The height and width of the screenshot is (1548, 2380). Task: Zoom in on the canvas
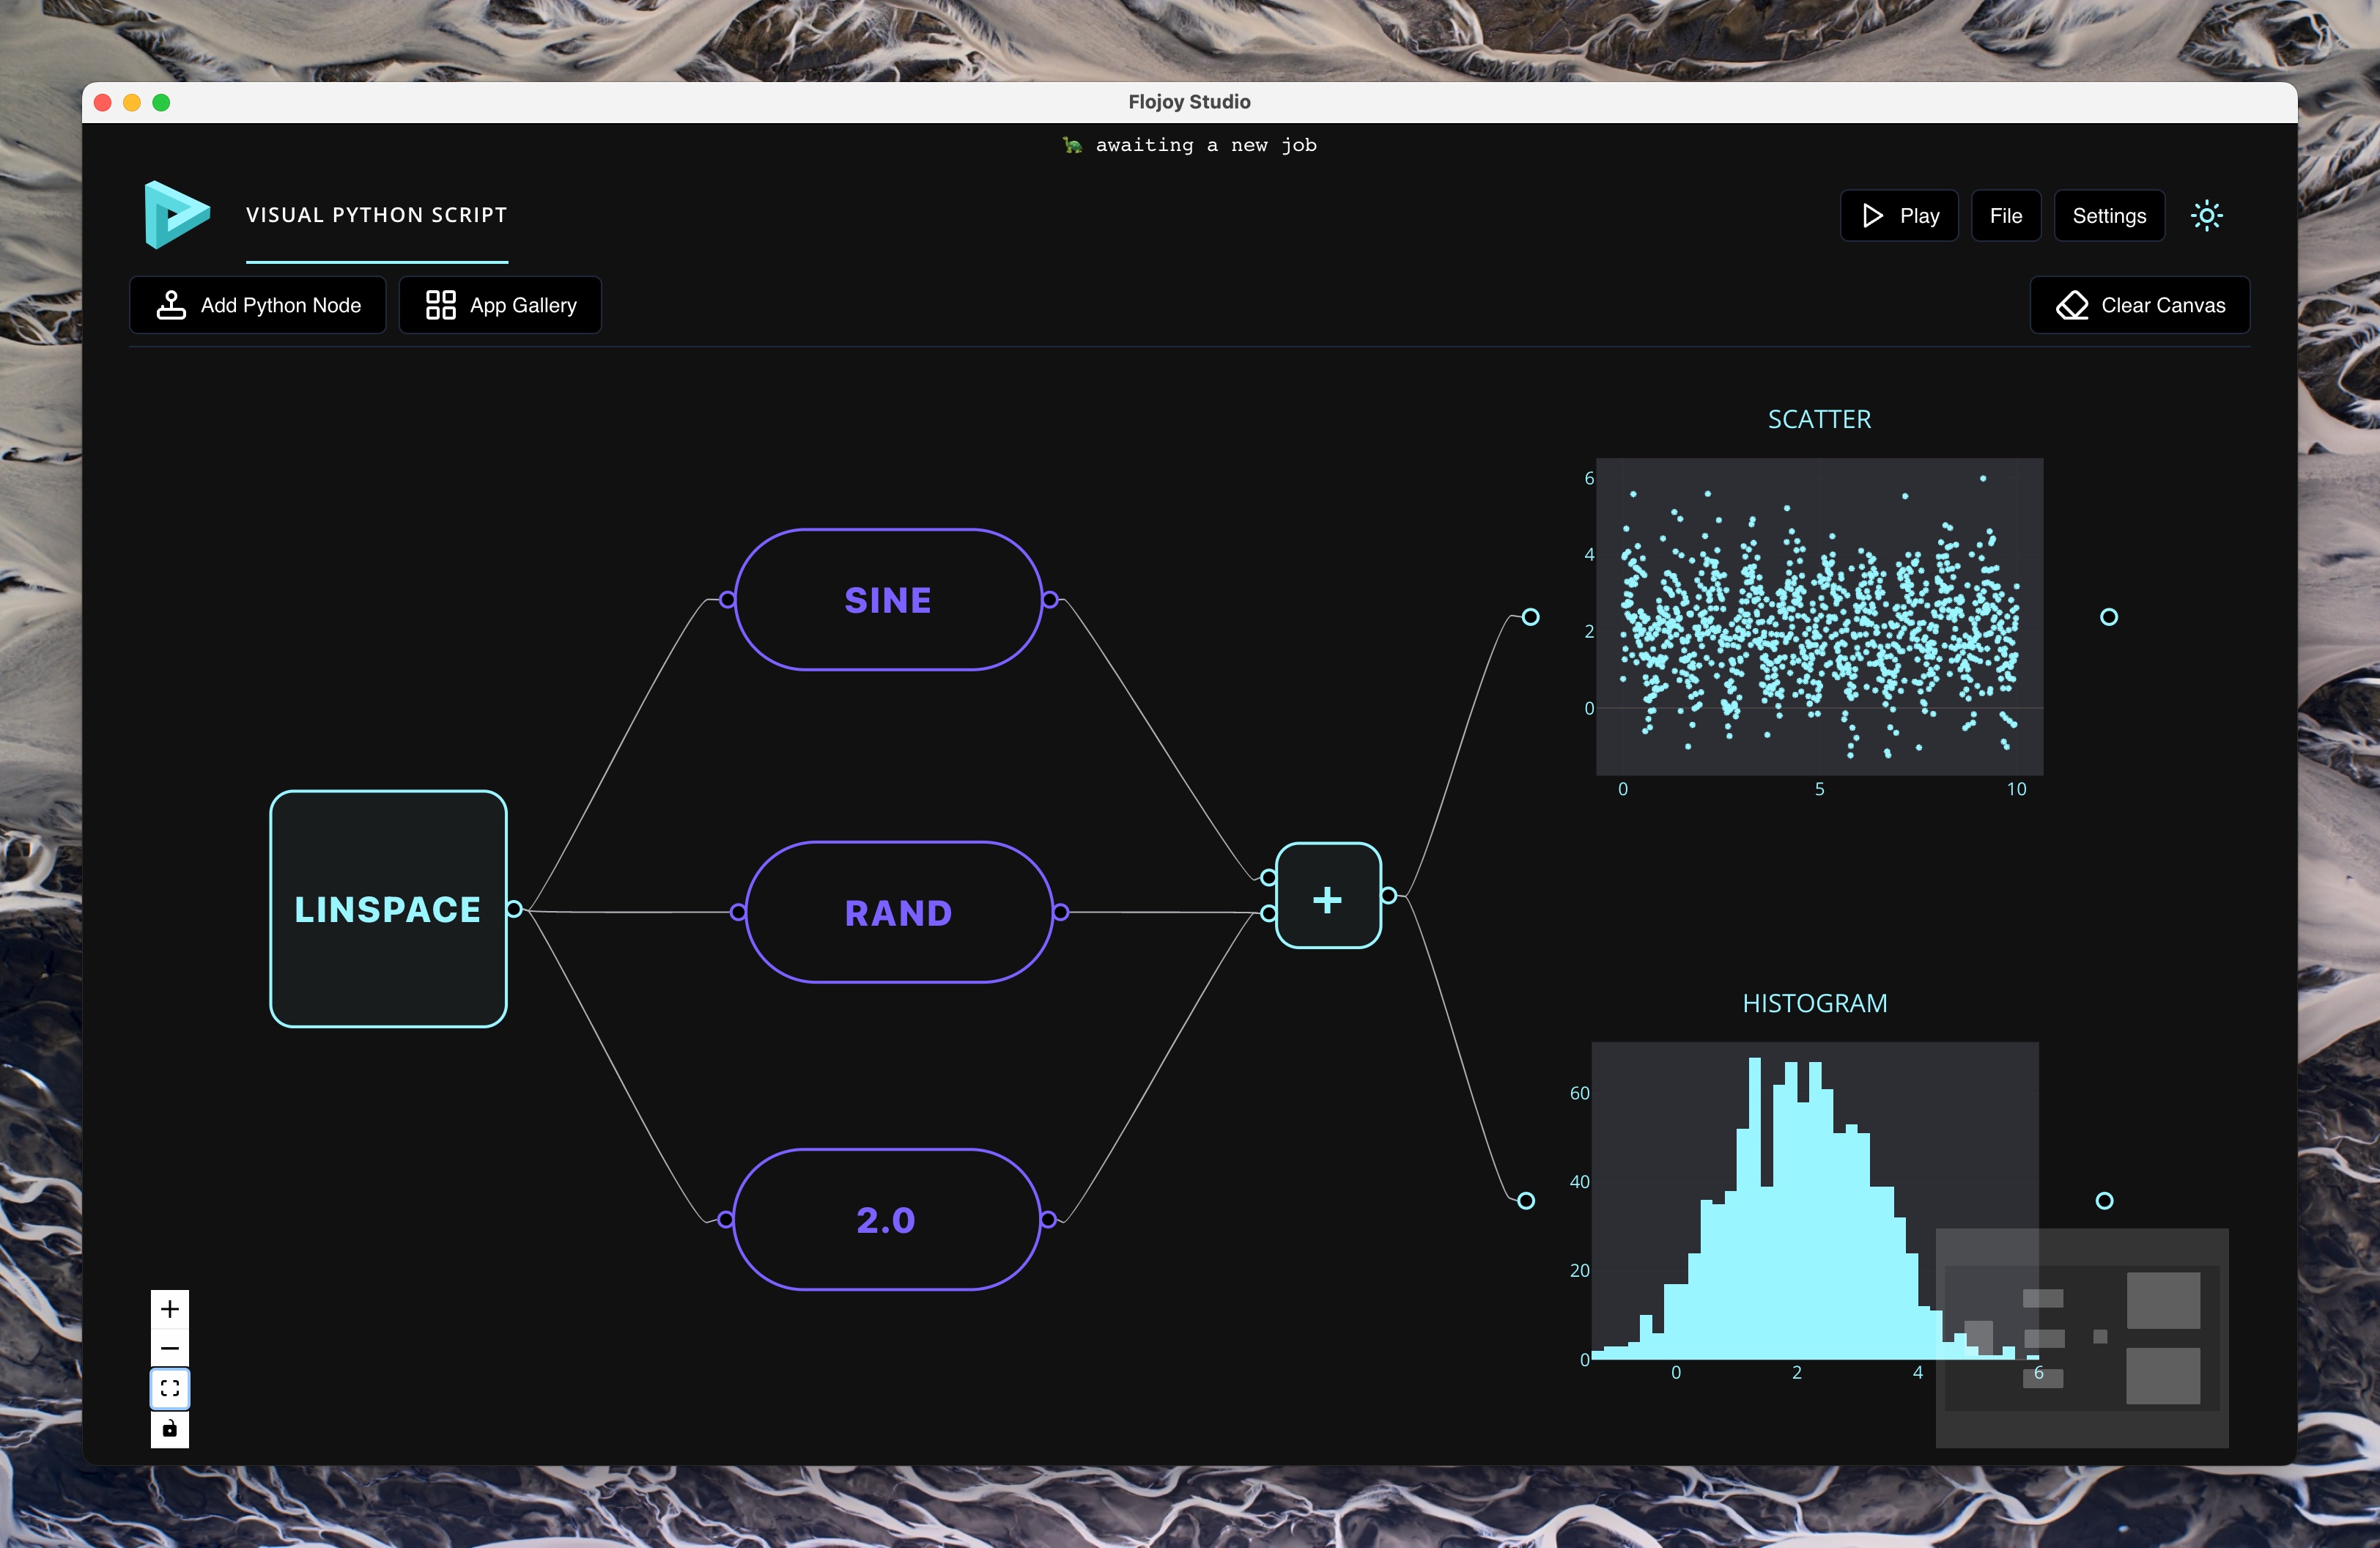coord(170,1309)
